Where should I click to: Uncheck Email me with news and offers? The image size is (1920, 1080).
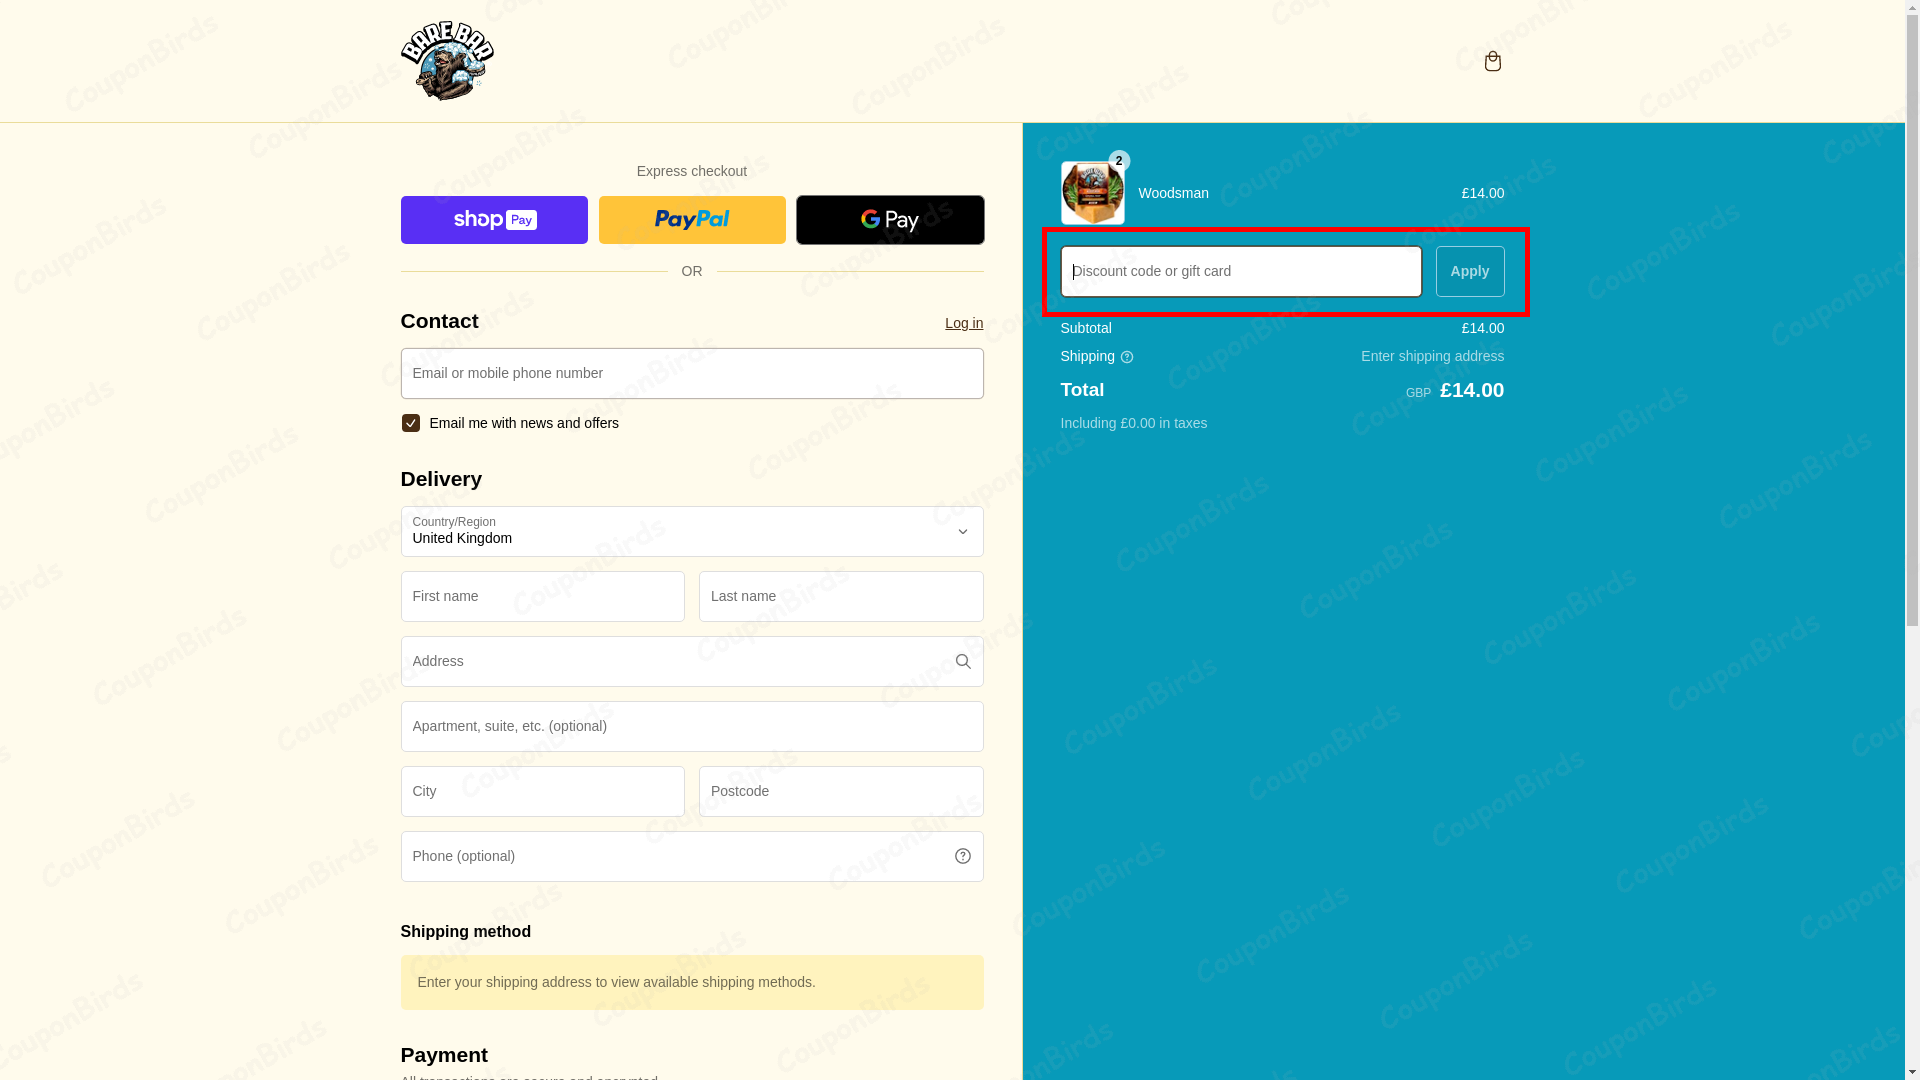(x=410, y=423)
